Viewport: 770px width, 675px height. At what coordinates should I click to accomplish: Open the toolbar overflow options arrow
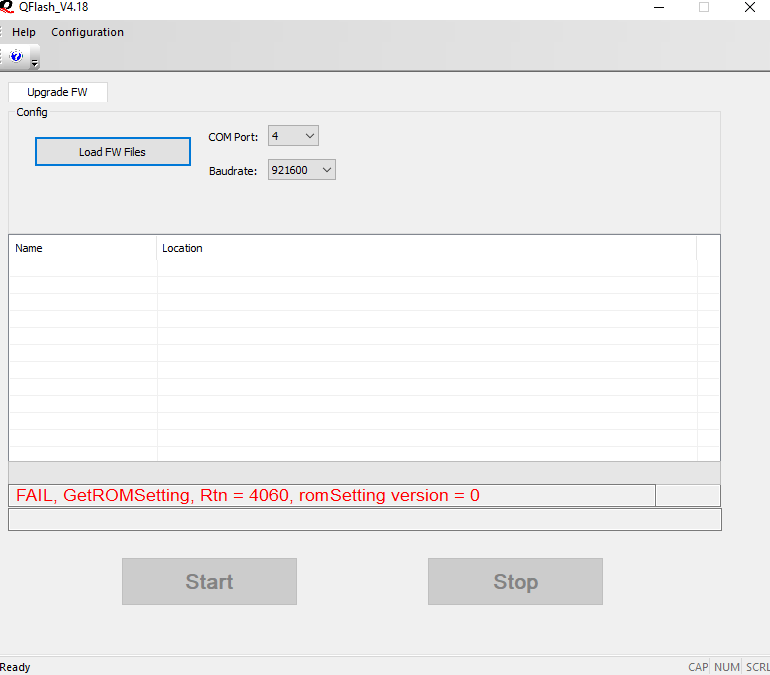click(35, 64)
